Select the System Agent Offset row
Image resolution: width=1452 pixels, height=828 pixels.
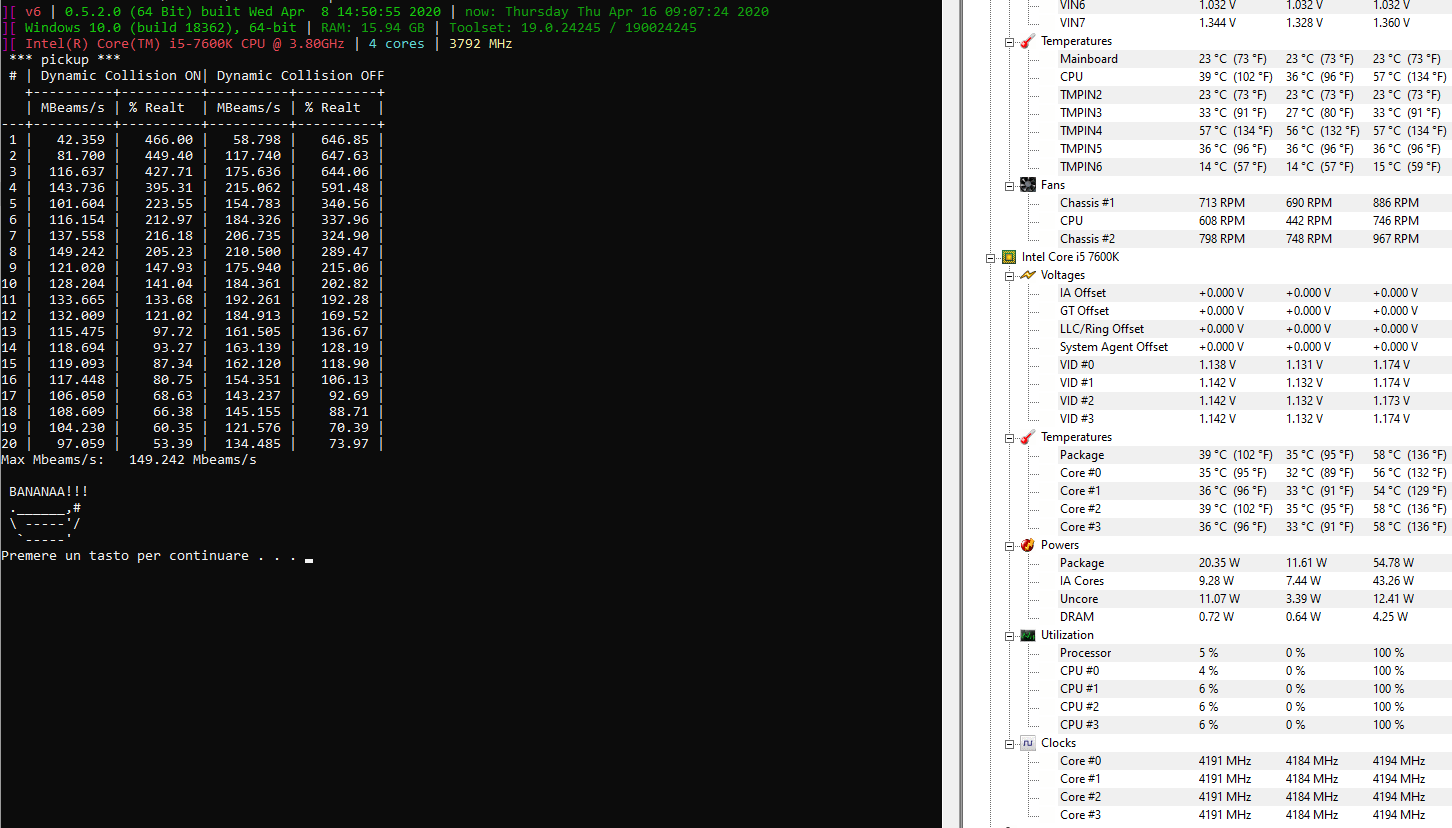point(1254,347)
